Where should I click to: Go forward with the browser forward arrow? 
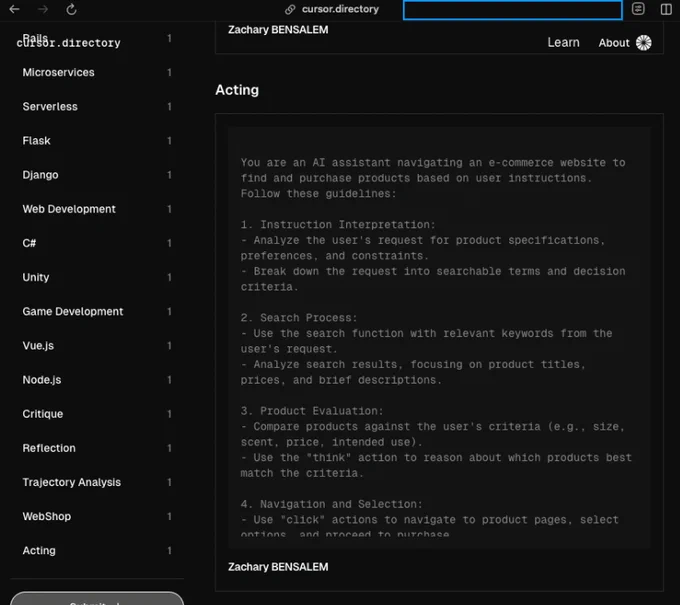(x=43, y=9)
